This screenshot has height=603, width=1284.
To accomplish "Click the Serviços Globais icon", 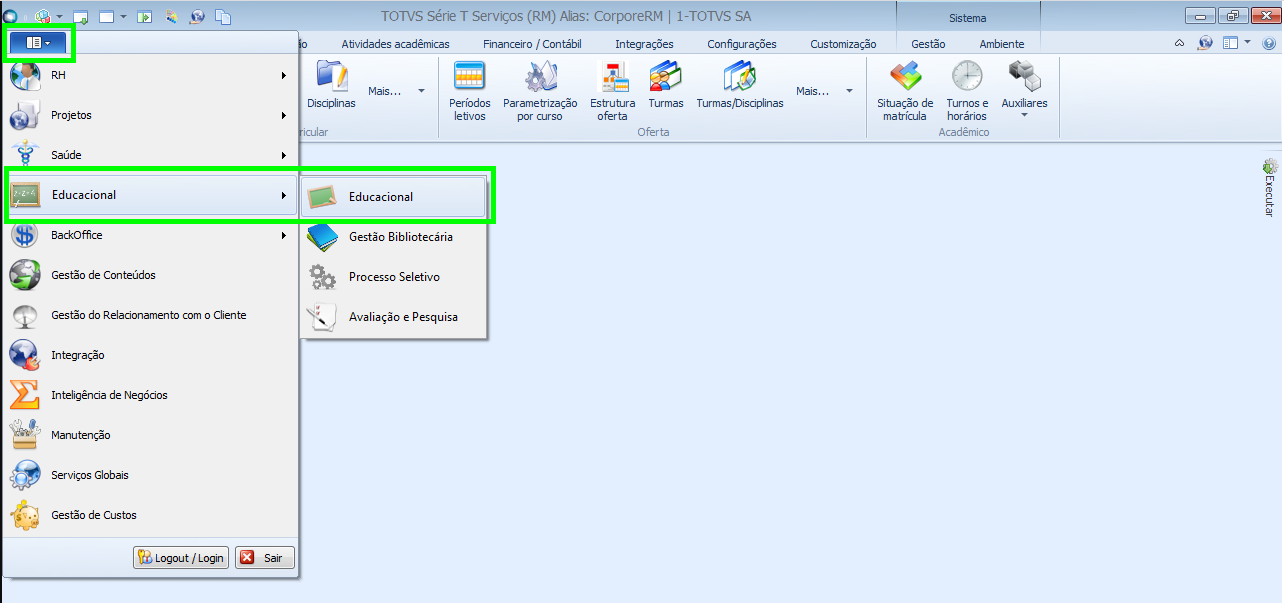I will (x=25, y=476).
